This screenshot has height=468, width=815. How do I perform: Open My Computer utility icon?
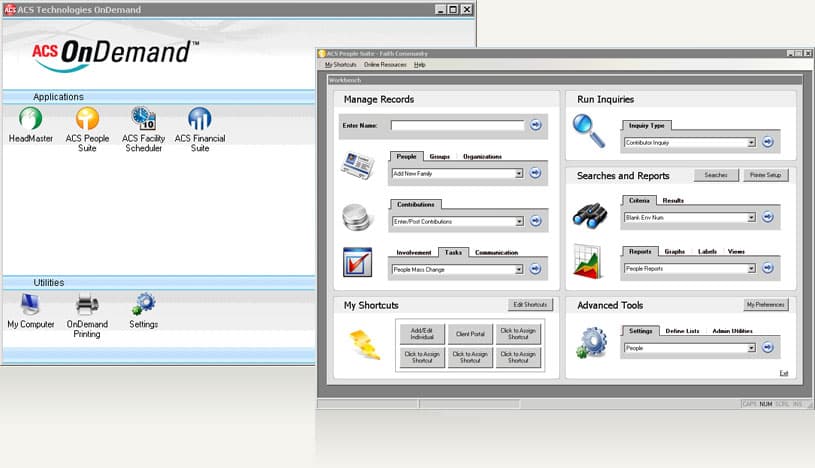[x=31, y=304]
